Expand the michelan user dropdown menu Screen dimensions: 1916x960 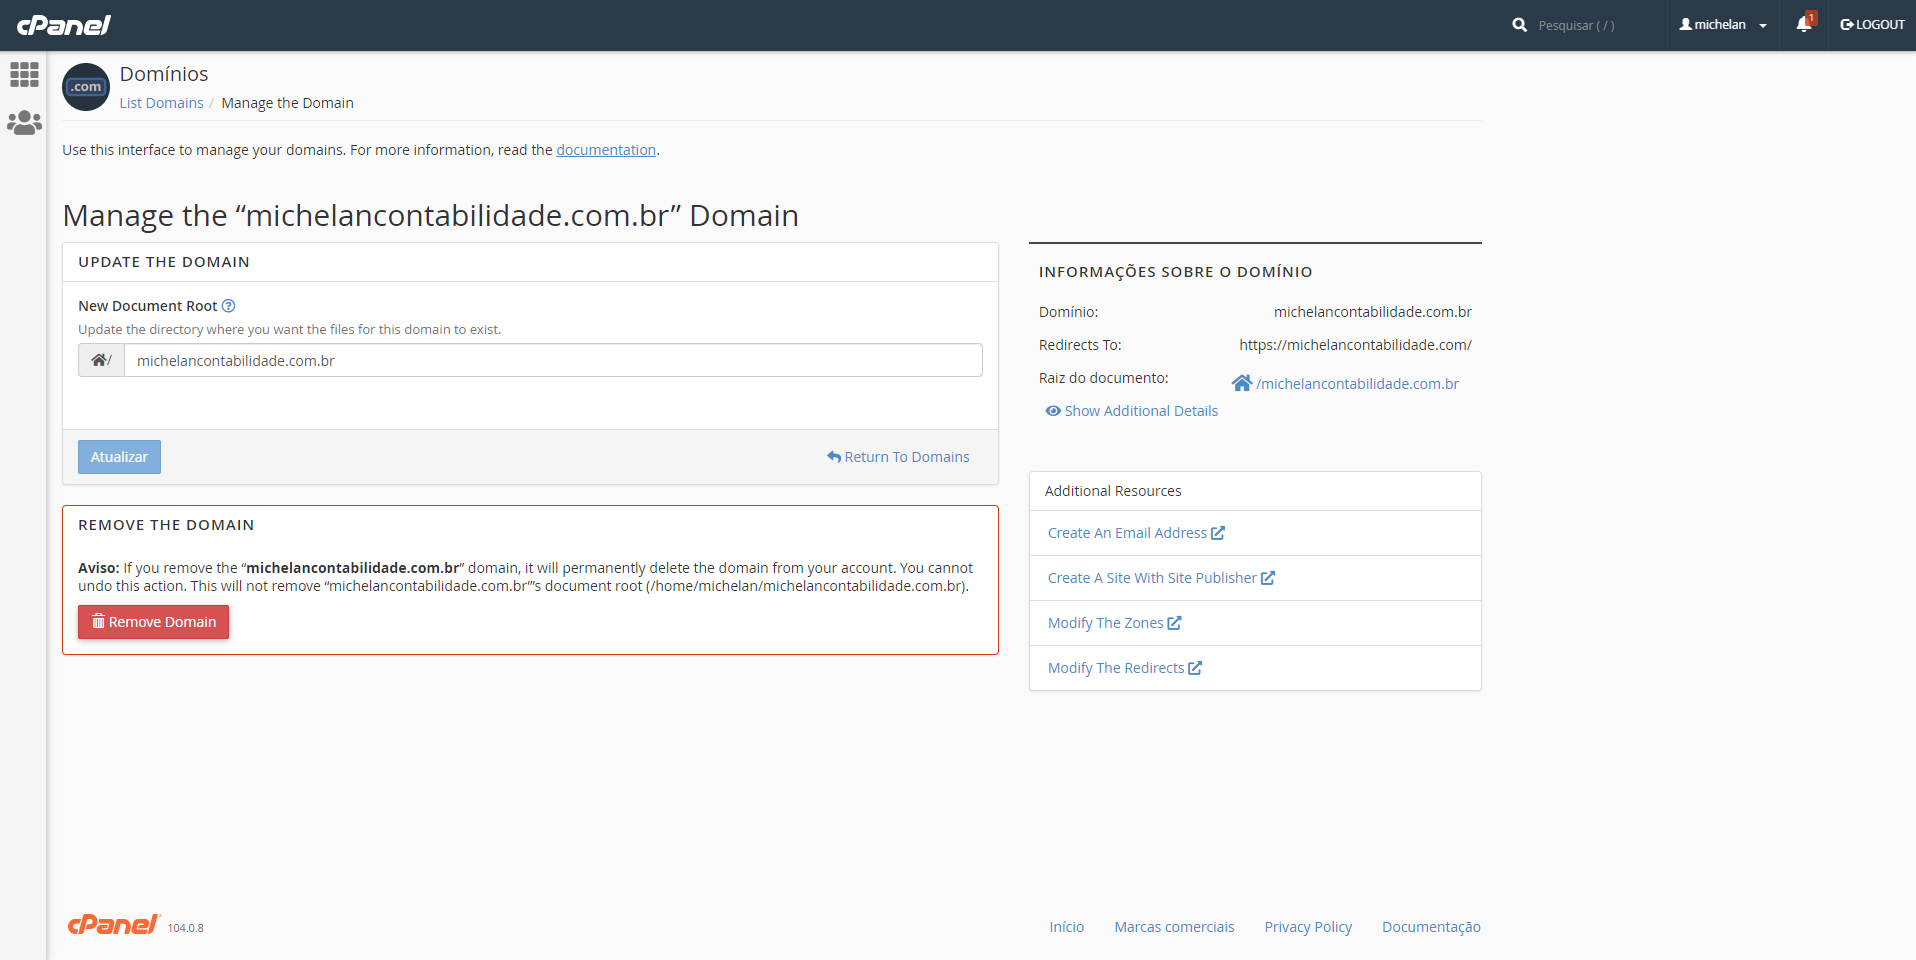point(1723,25)
